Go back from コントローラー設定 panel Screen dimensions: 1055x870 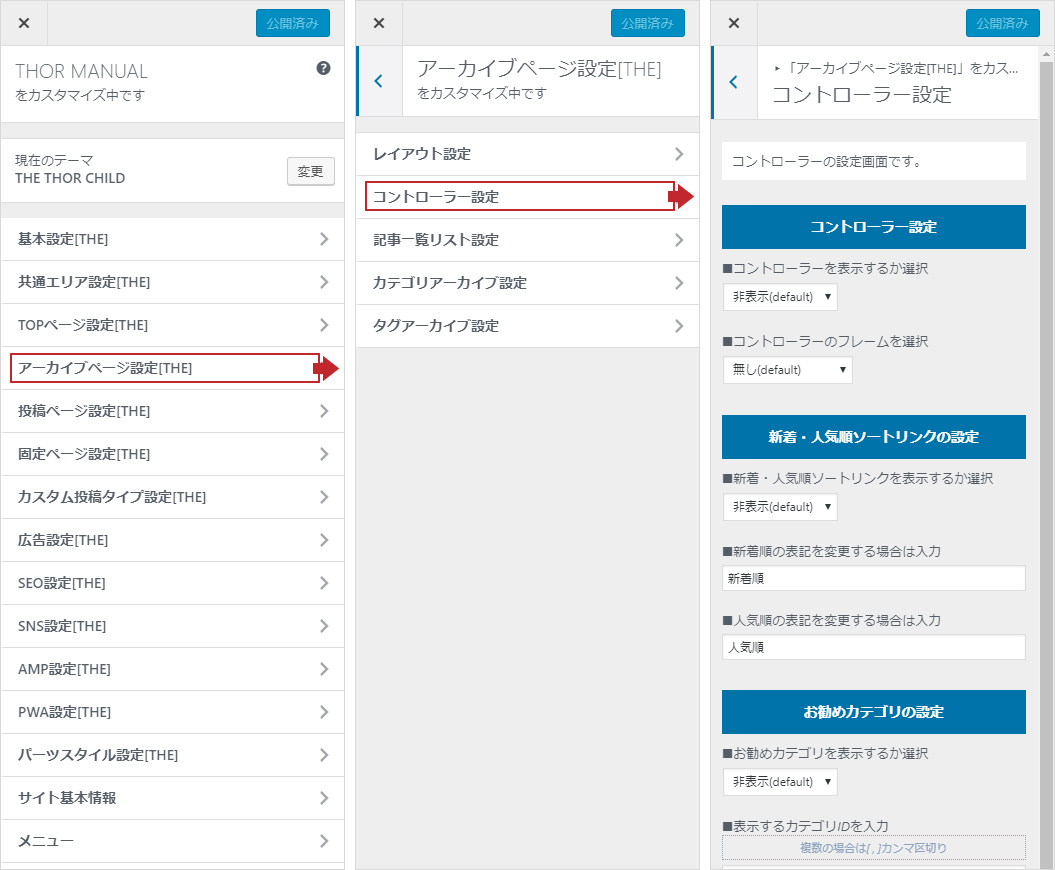point(734,82)
